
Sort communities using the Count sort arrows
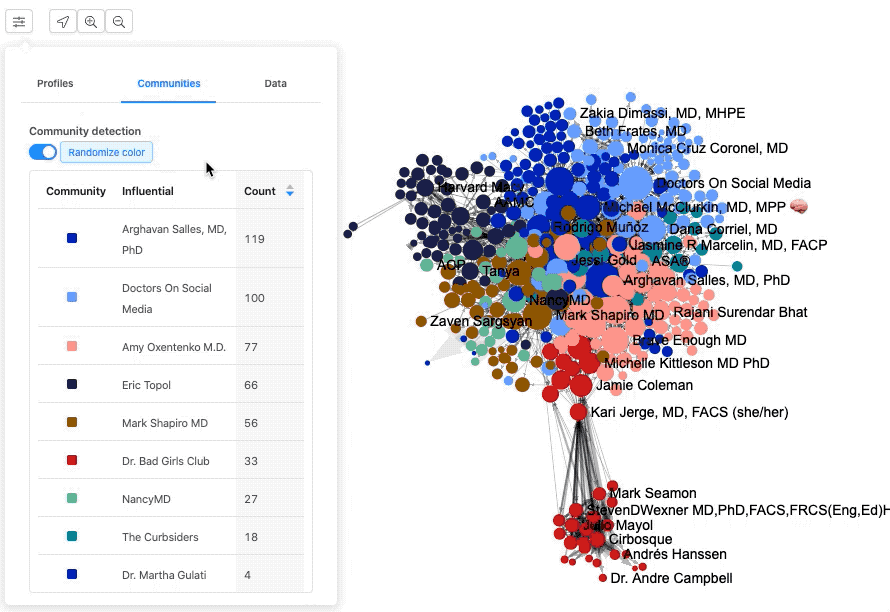tap(290, 191)
